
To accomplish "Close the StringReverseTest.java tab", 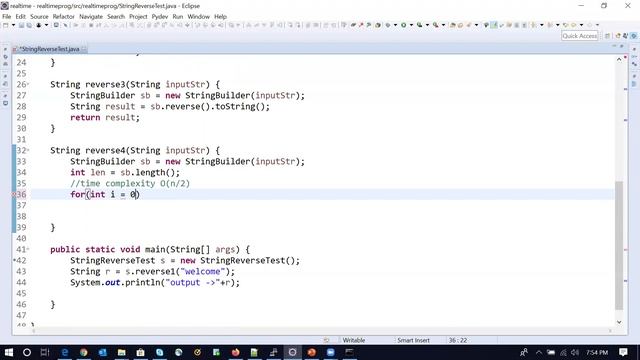I will pyautogui.click(x=84, y=49).
